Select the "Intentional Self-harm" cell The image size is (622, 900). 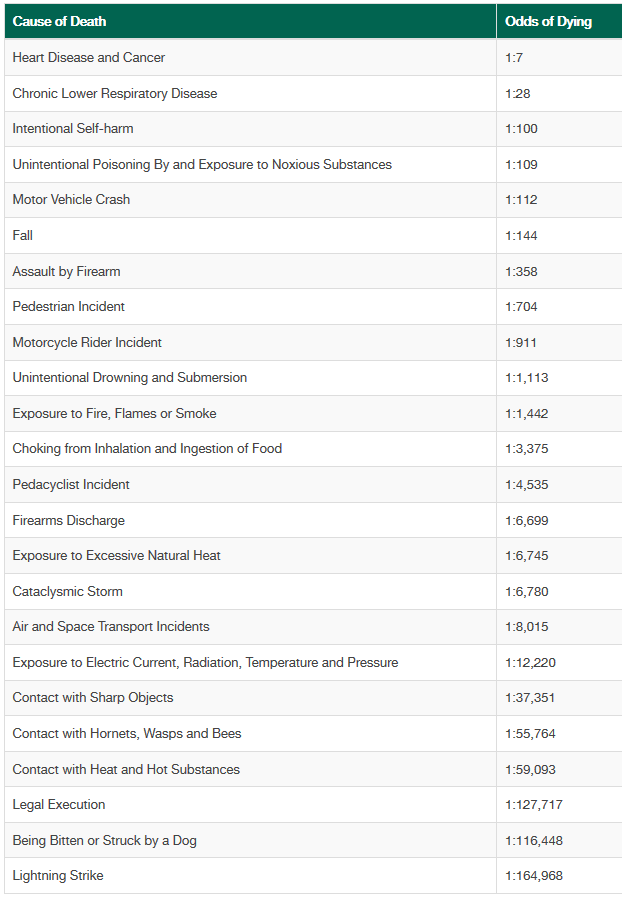73,128
